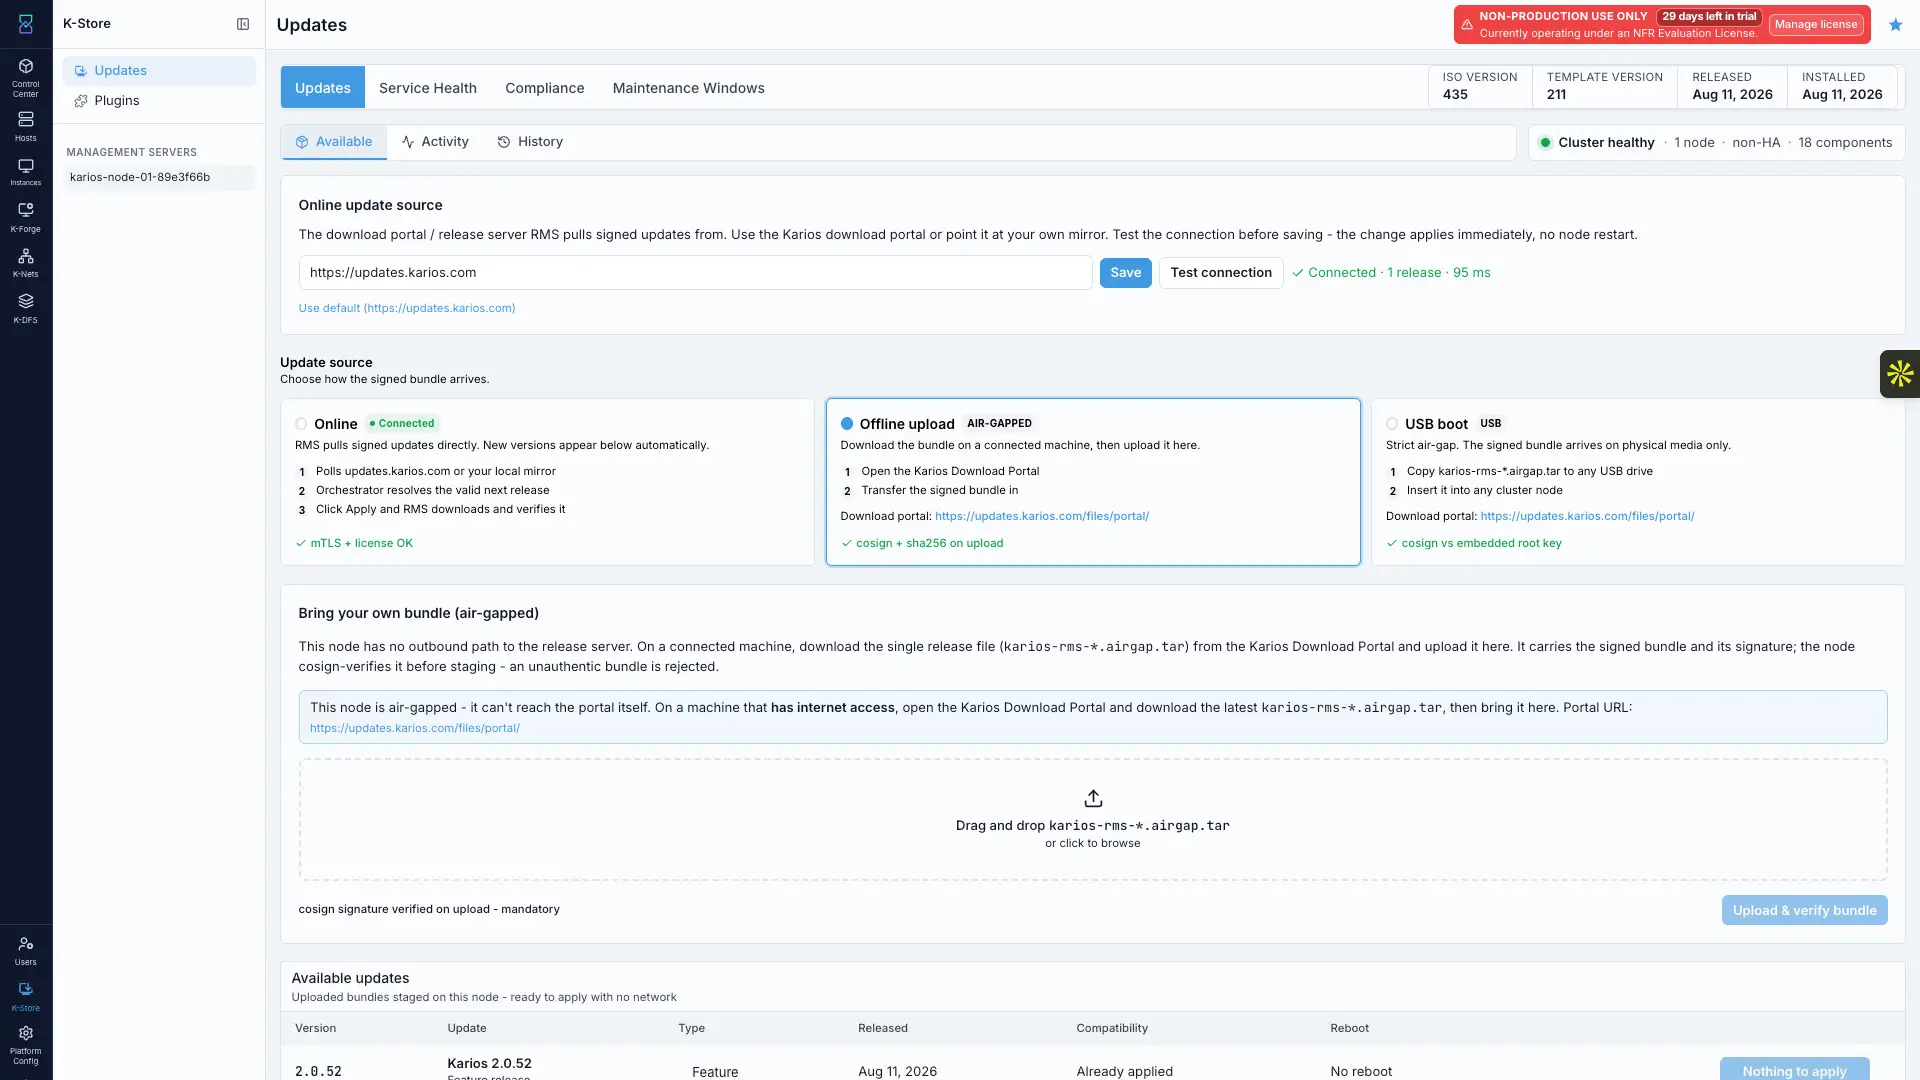Switch to the Activity sub-tab

(x=435, y=142)
